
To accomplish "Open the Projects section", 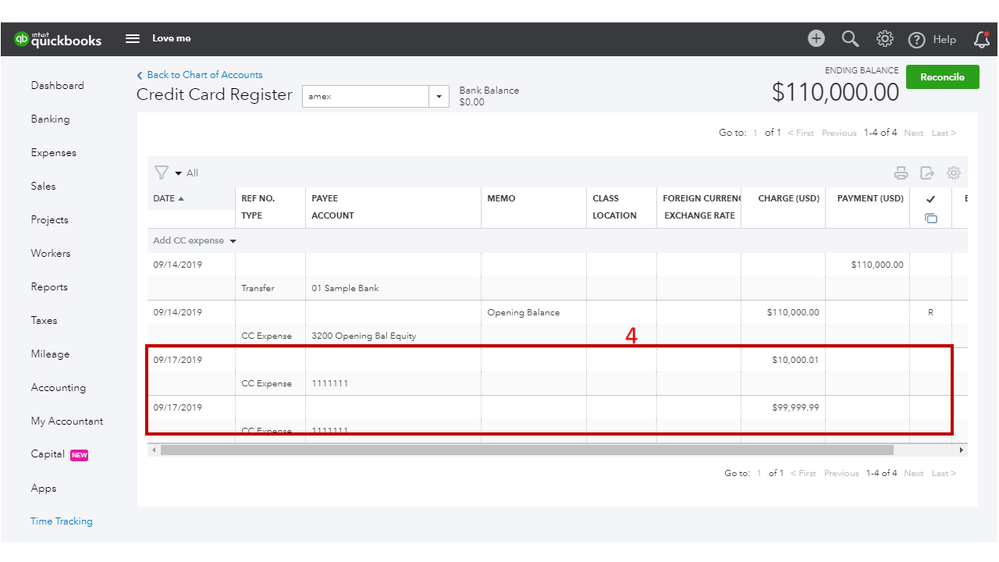I will tap(50, 220).
